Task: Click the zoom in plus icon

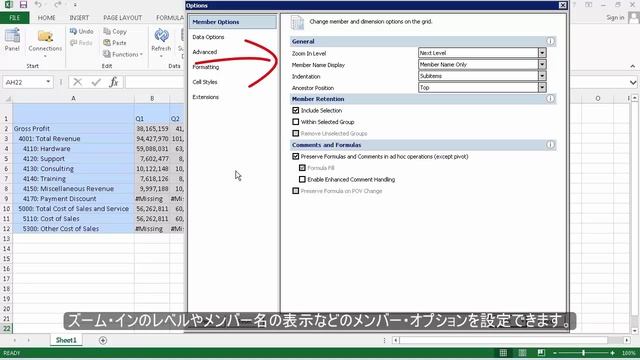Action: pos(612,353)
